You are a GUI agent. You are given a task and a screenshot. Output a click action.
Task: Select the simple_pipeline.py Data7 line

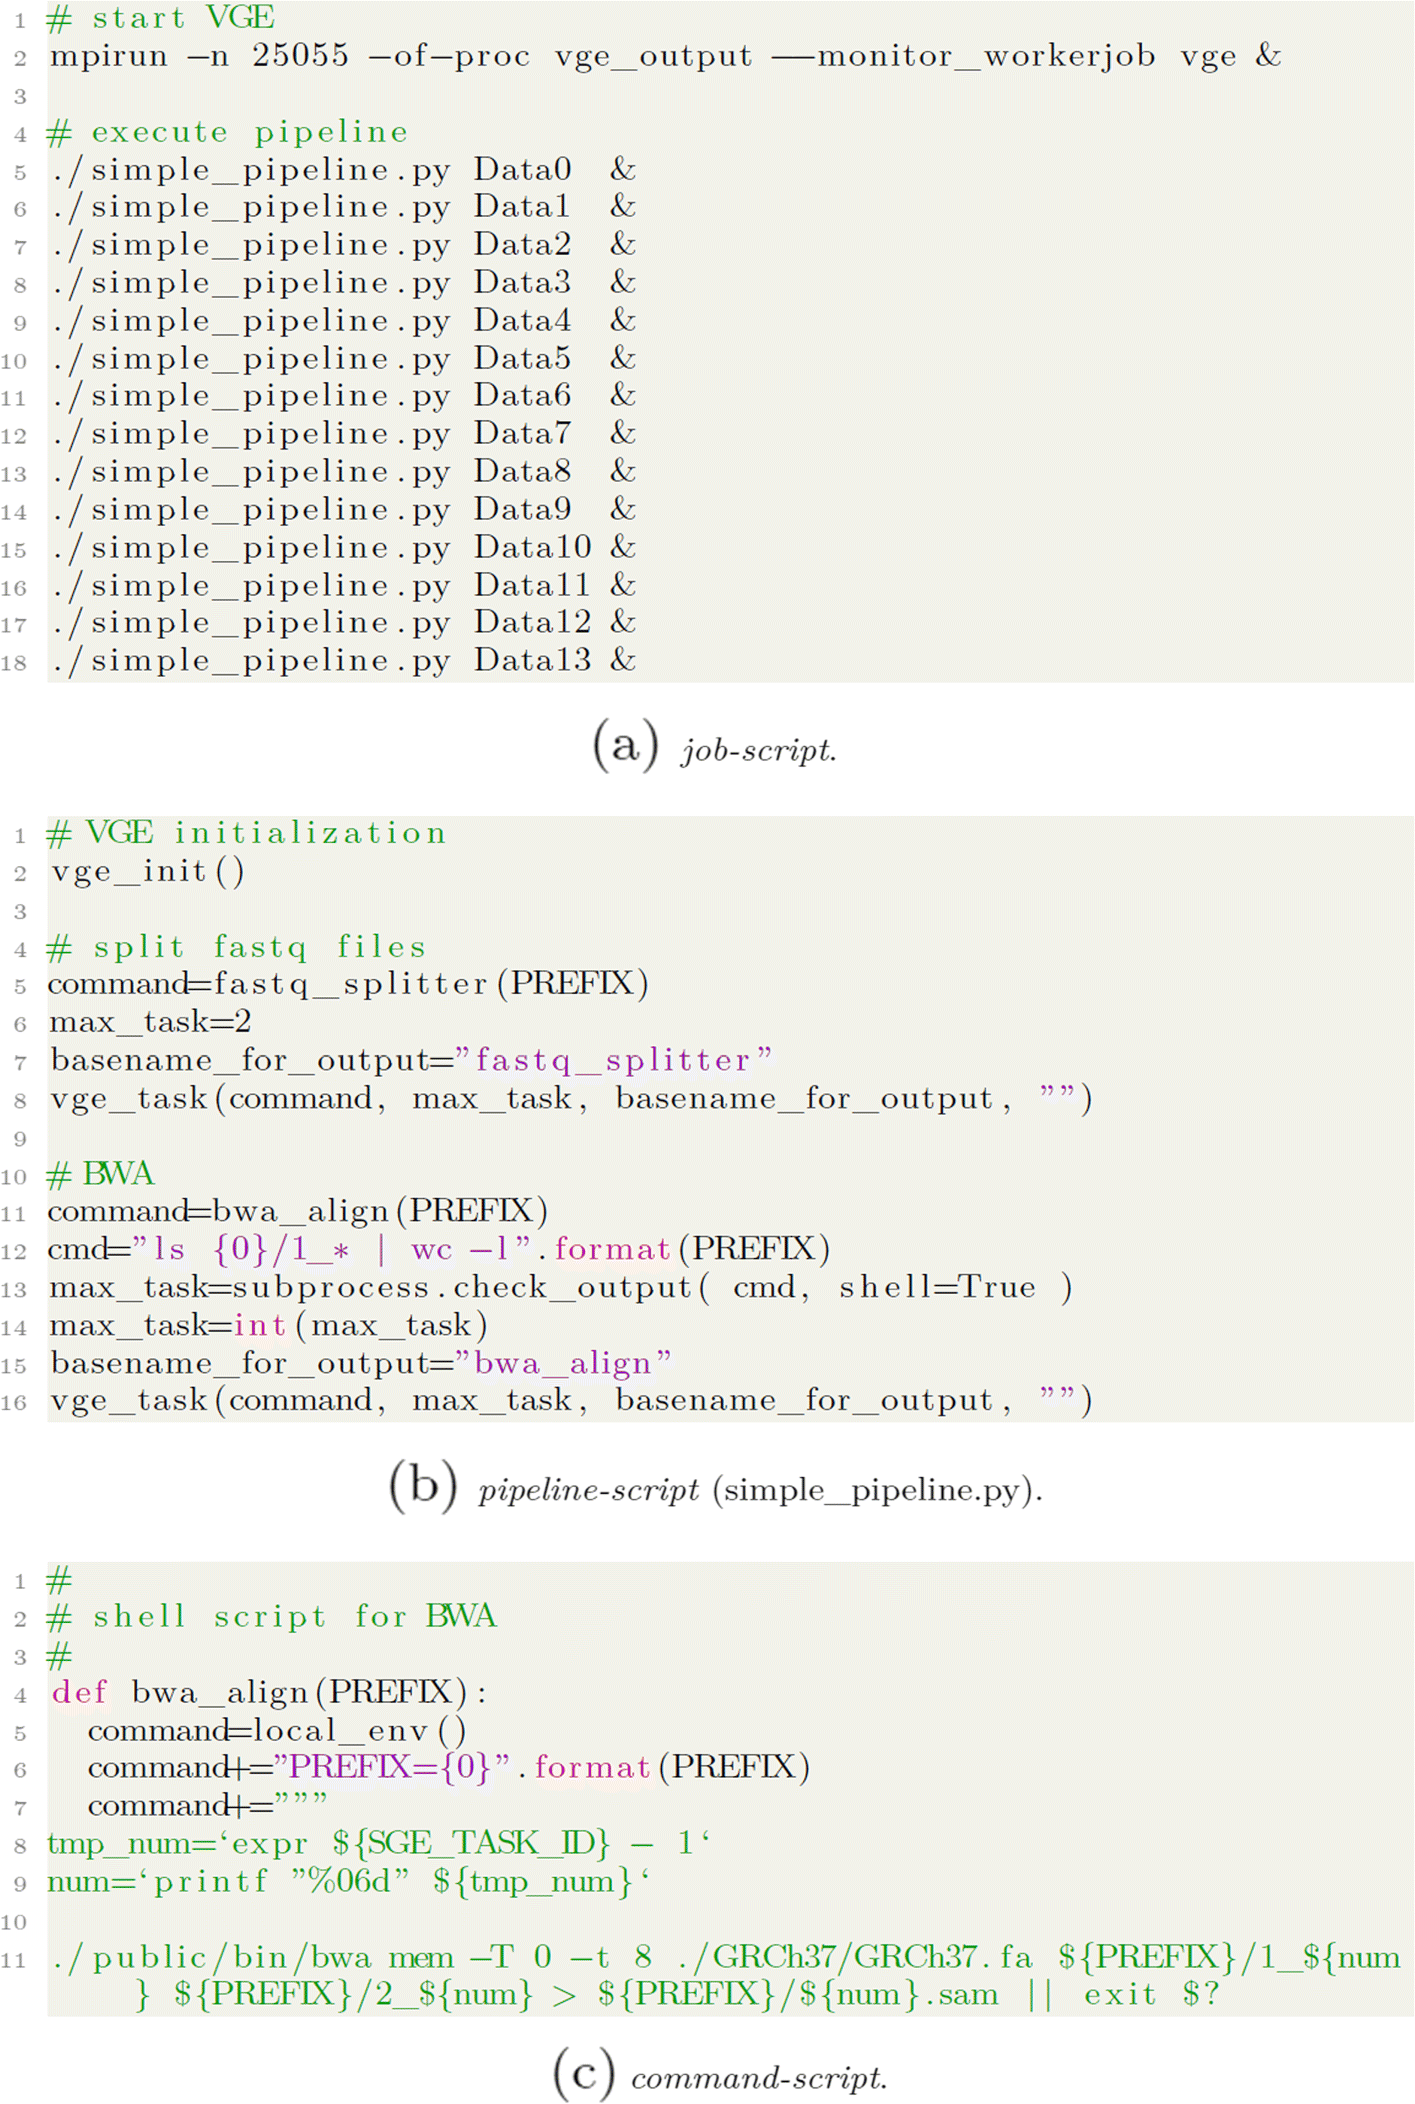coord(343,434)
